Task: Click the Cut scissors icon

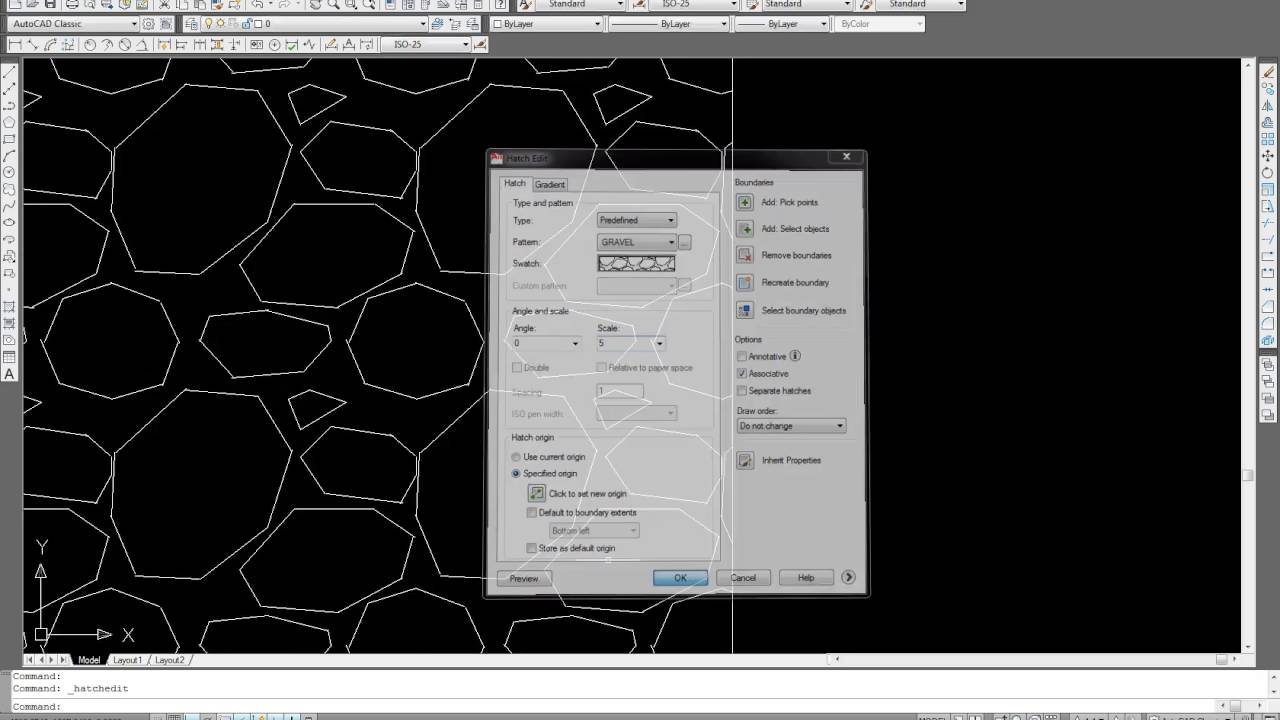Action: pyautogui.click(x=164, y=4)
